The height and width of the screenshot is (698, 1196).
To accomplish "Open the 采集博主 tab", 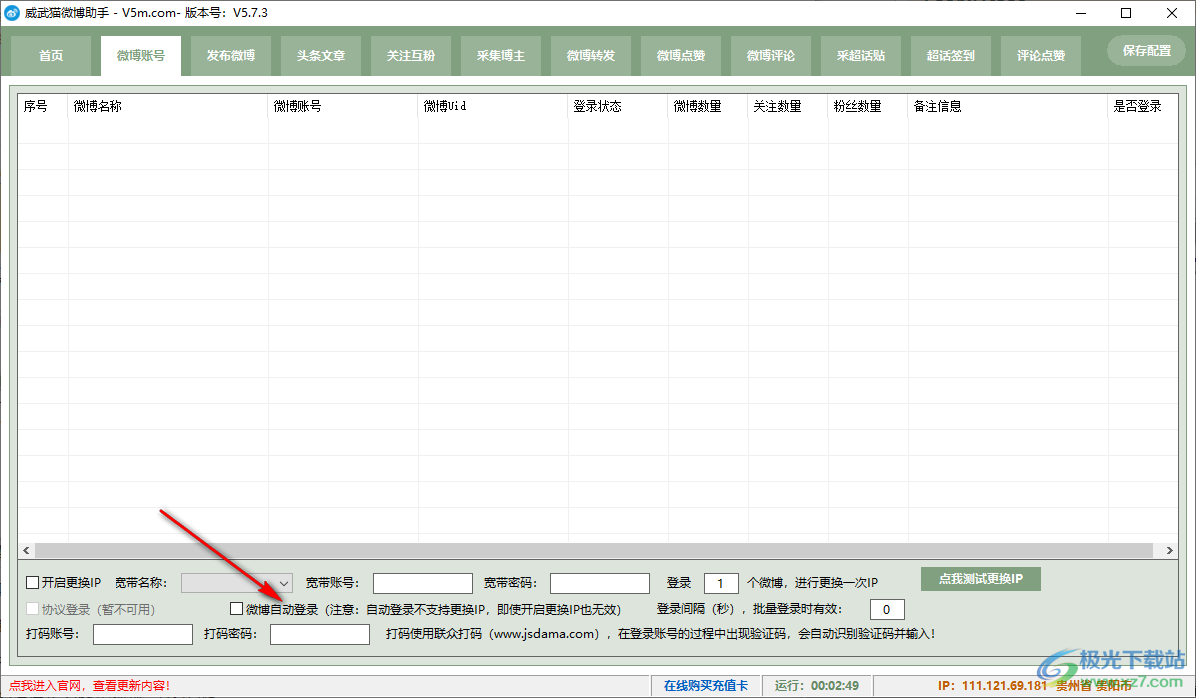I will (501, 56).
